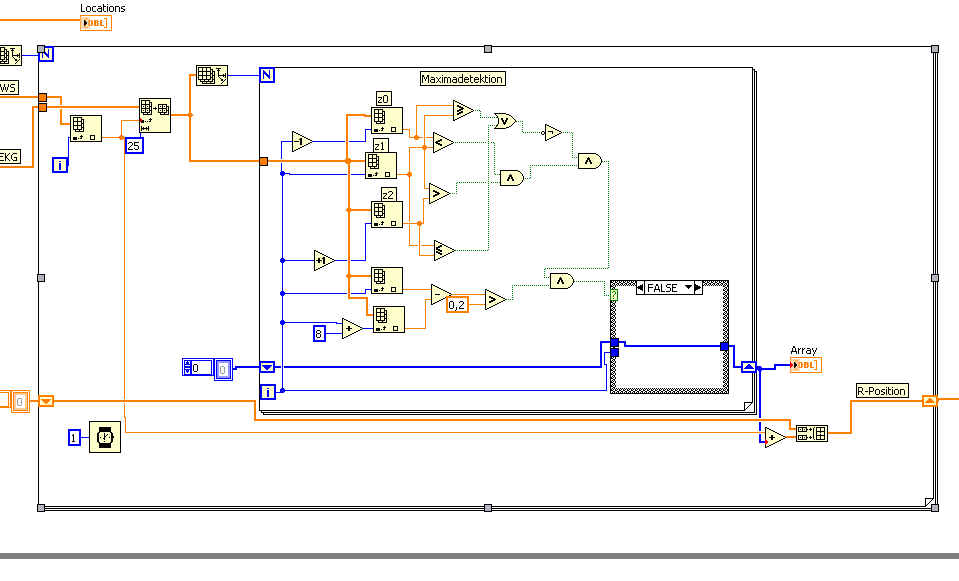Select the Less Or Equal comparison node
Image resolution: width=959 pixels, height=581 pixels.
tap(443, 250)
